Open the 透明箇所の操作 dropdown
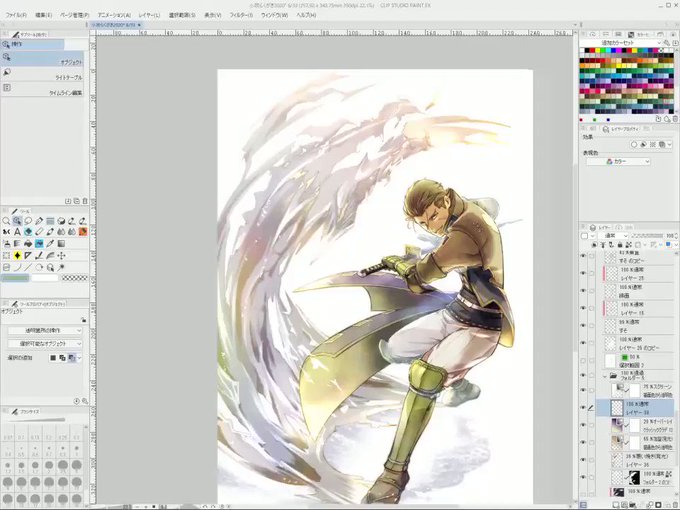Image resolution: width=680 pixels, height=510 pixels. pos(45,330)
